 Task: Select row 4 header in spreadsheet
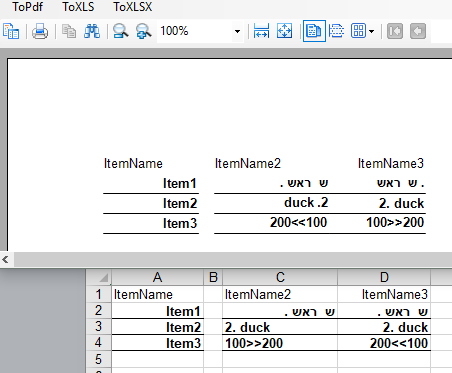point(99,343)
